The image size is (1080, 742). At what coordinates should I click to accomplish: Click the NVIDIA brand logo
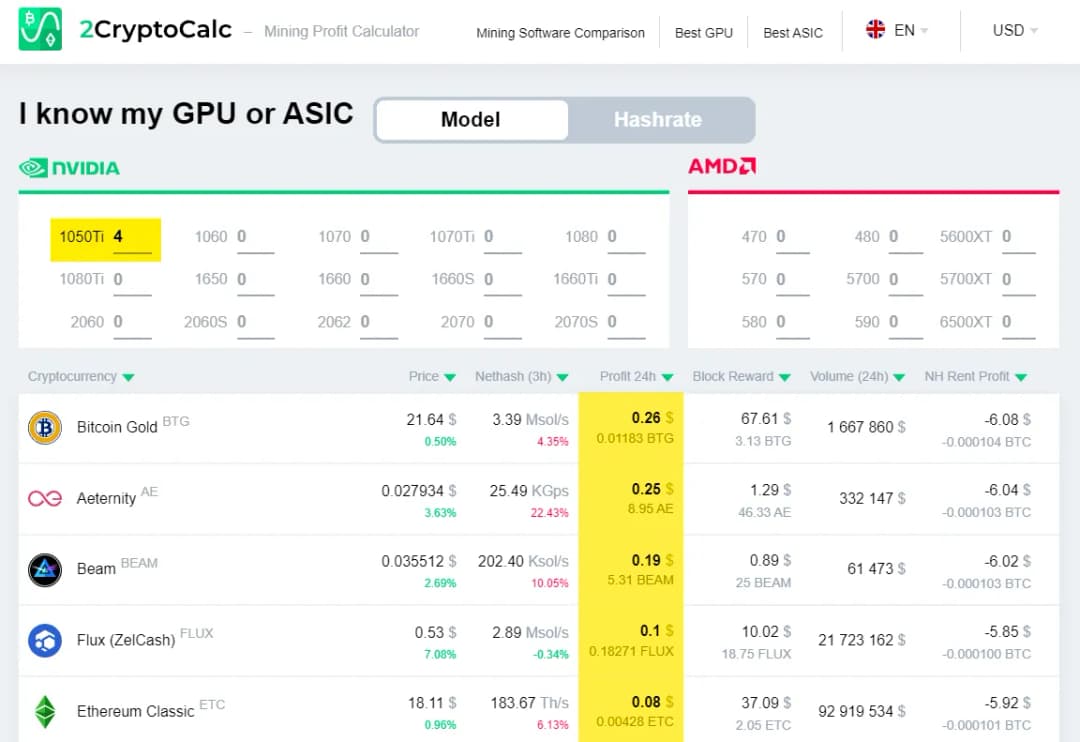69,167
